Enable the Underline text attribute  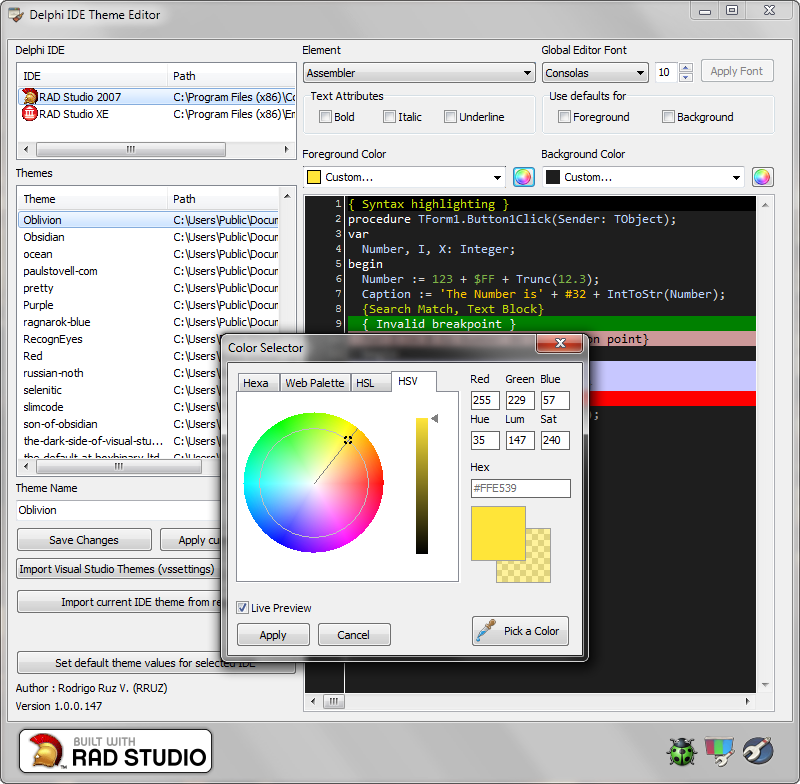[x=450, y=117]
